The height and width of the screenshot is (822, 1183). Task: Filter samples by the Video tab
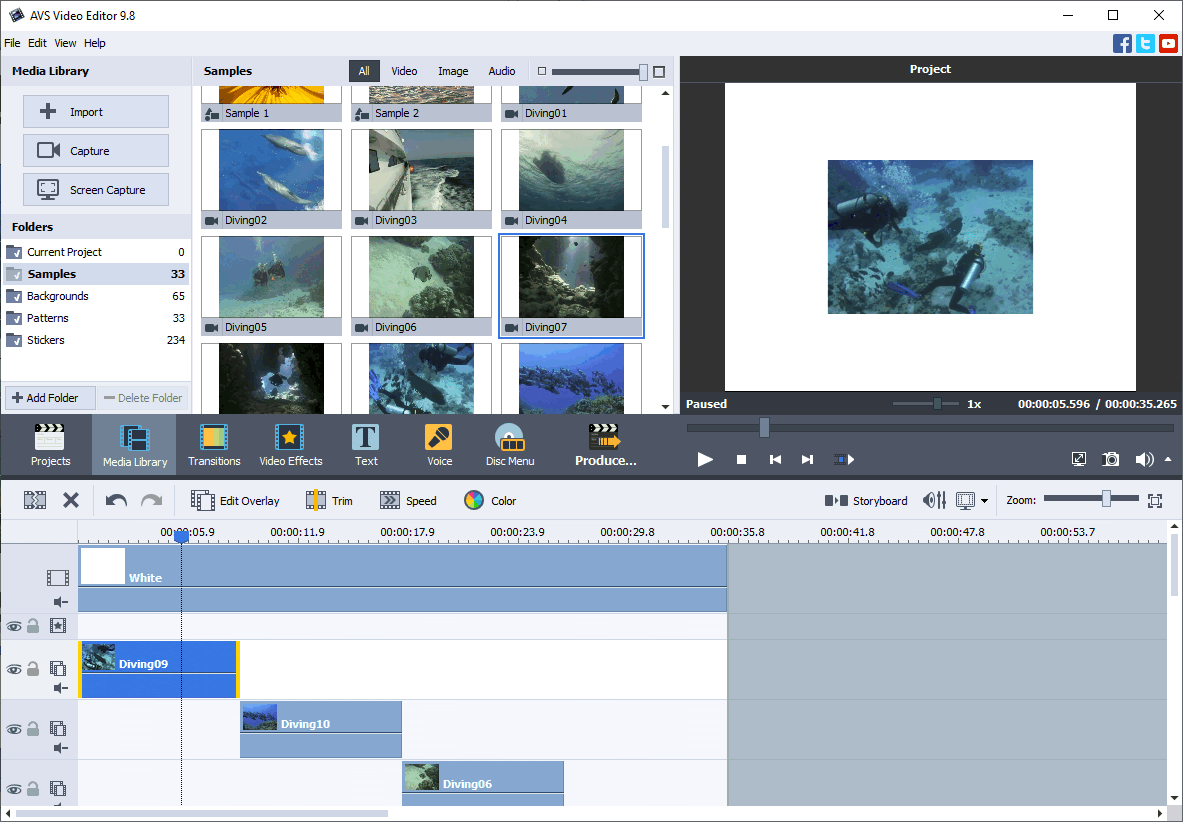coord(404,71)
